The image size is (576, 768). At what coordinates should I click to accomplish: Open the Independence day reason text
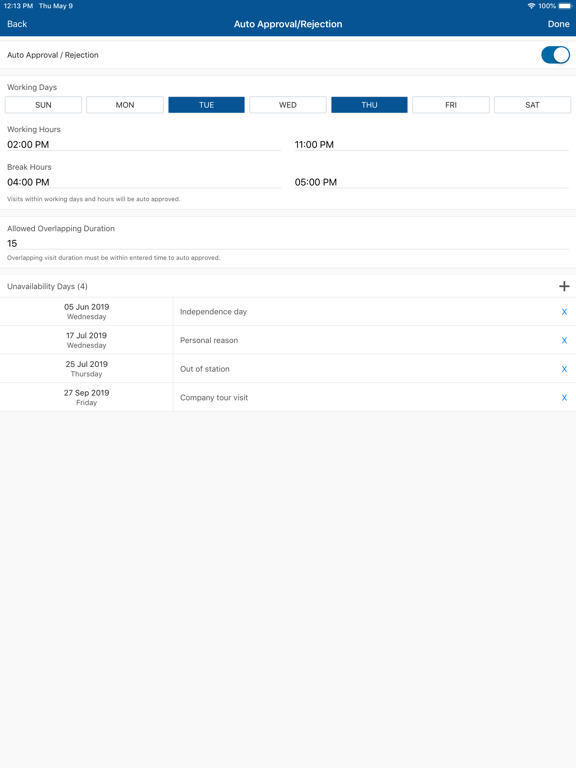pyautogui.click(x=214, y=312)
